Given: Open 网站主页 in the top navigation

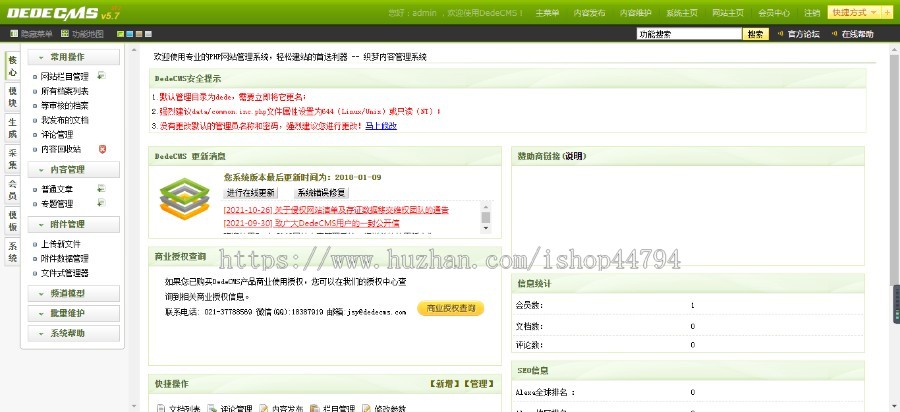Looking at the screenshot, I should coord(728,13).
